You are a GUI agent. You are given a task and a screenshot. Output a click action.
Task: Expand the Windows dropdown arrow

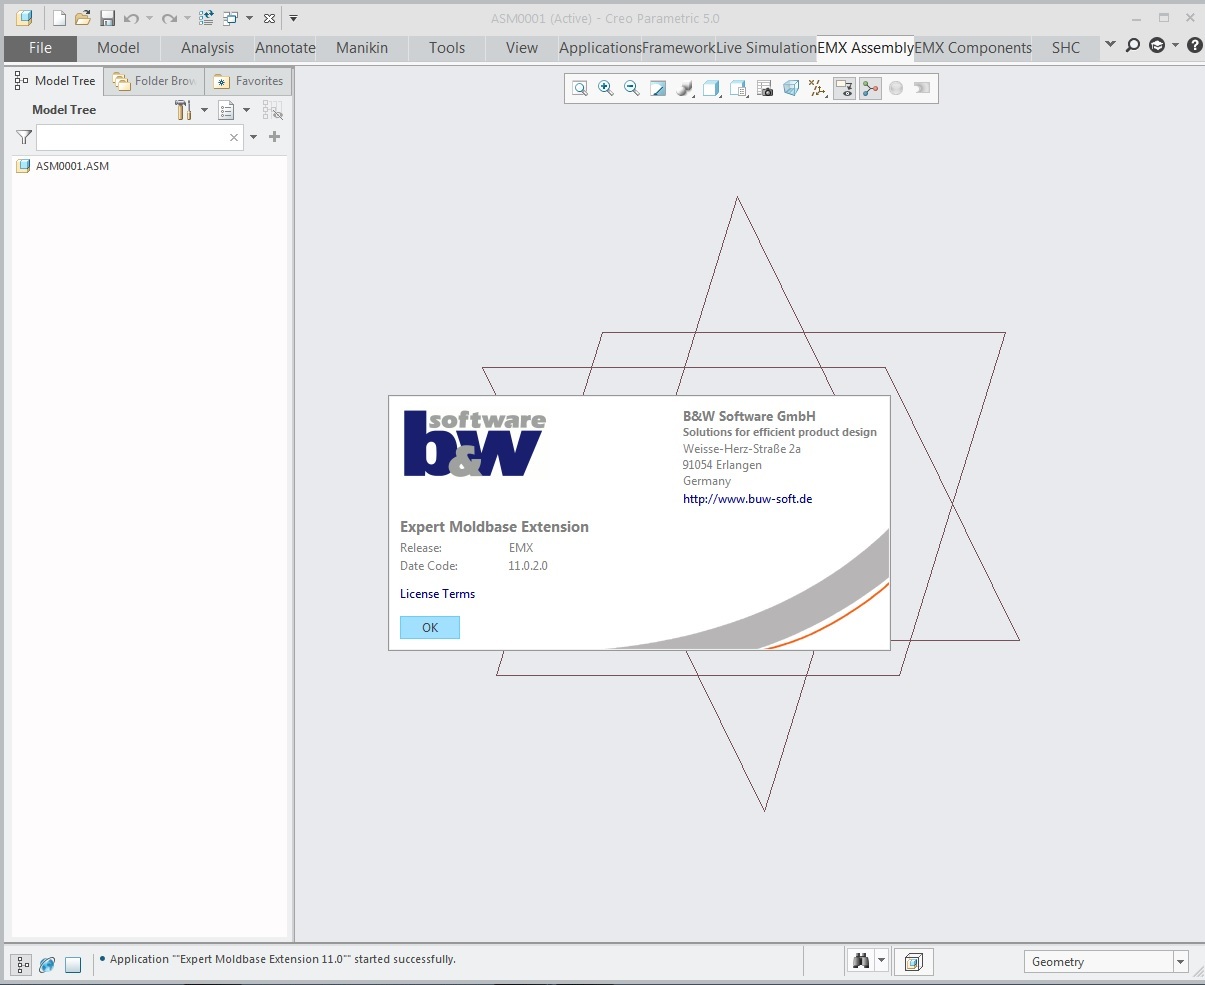pyautogui.click(x=249, y=18)
